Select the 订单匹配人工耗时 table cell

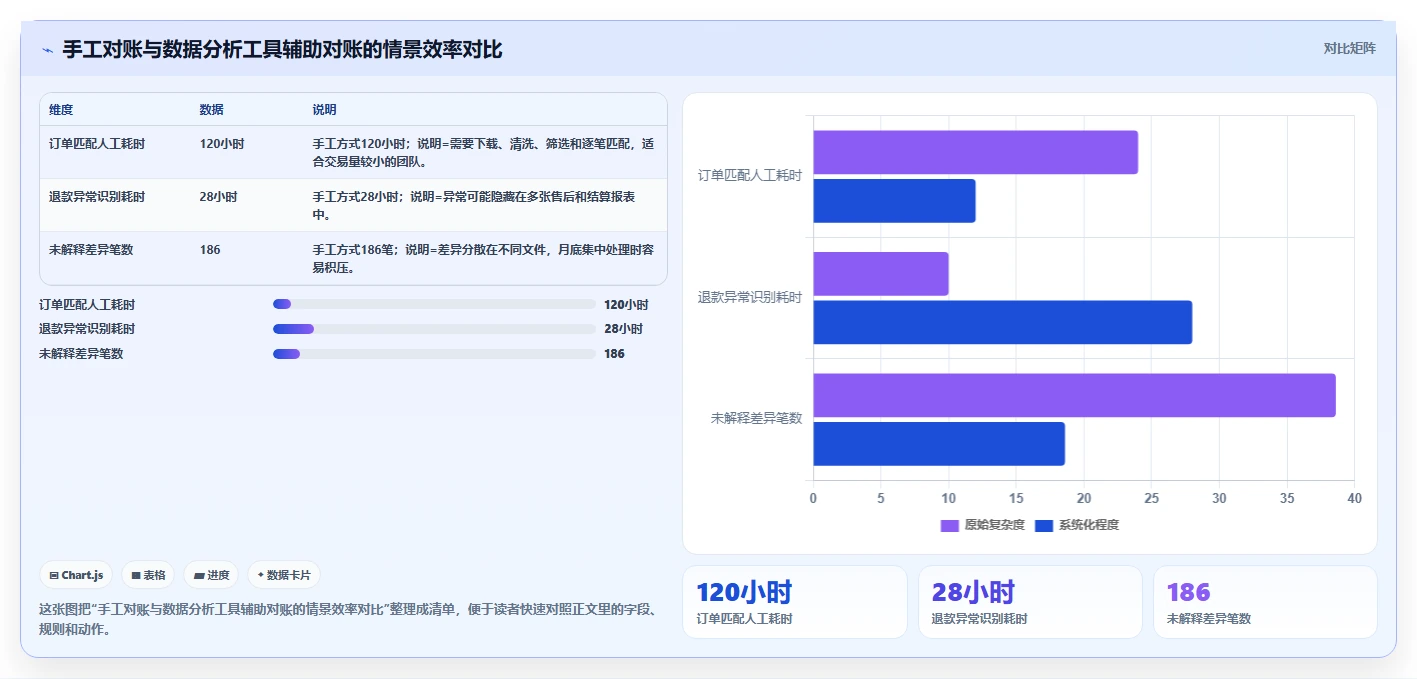click(x=97, y=144)
